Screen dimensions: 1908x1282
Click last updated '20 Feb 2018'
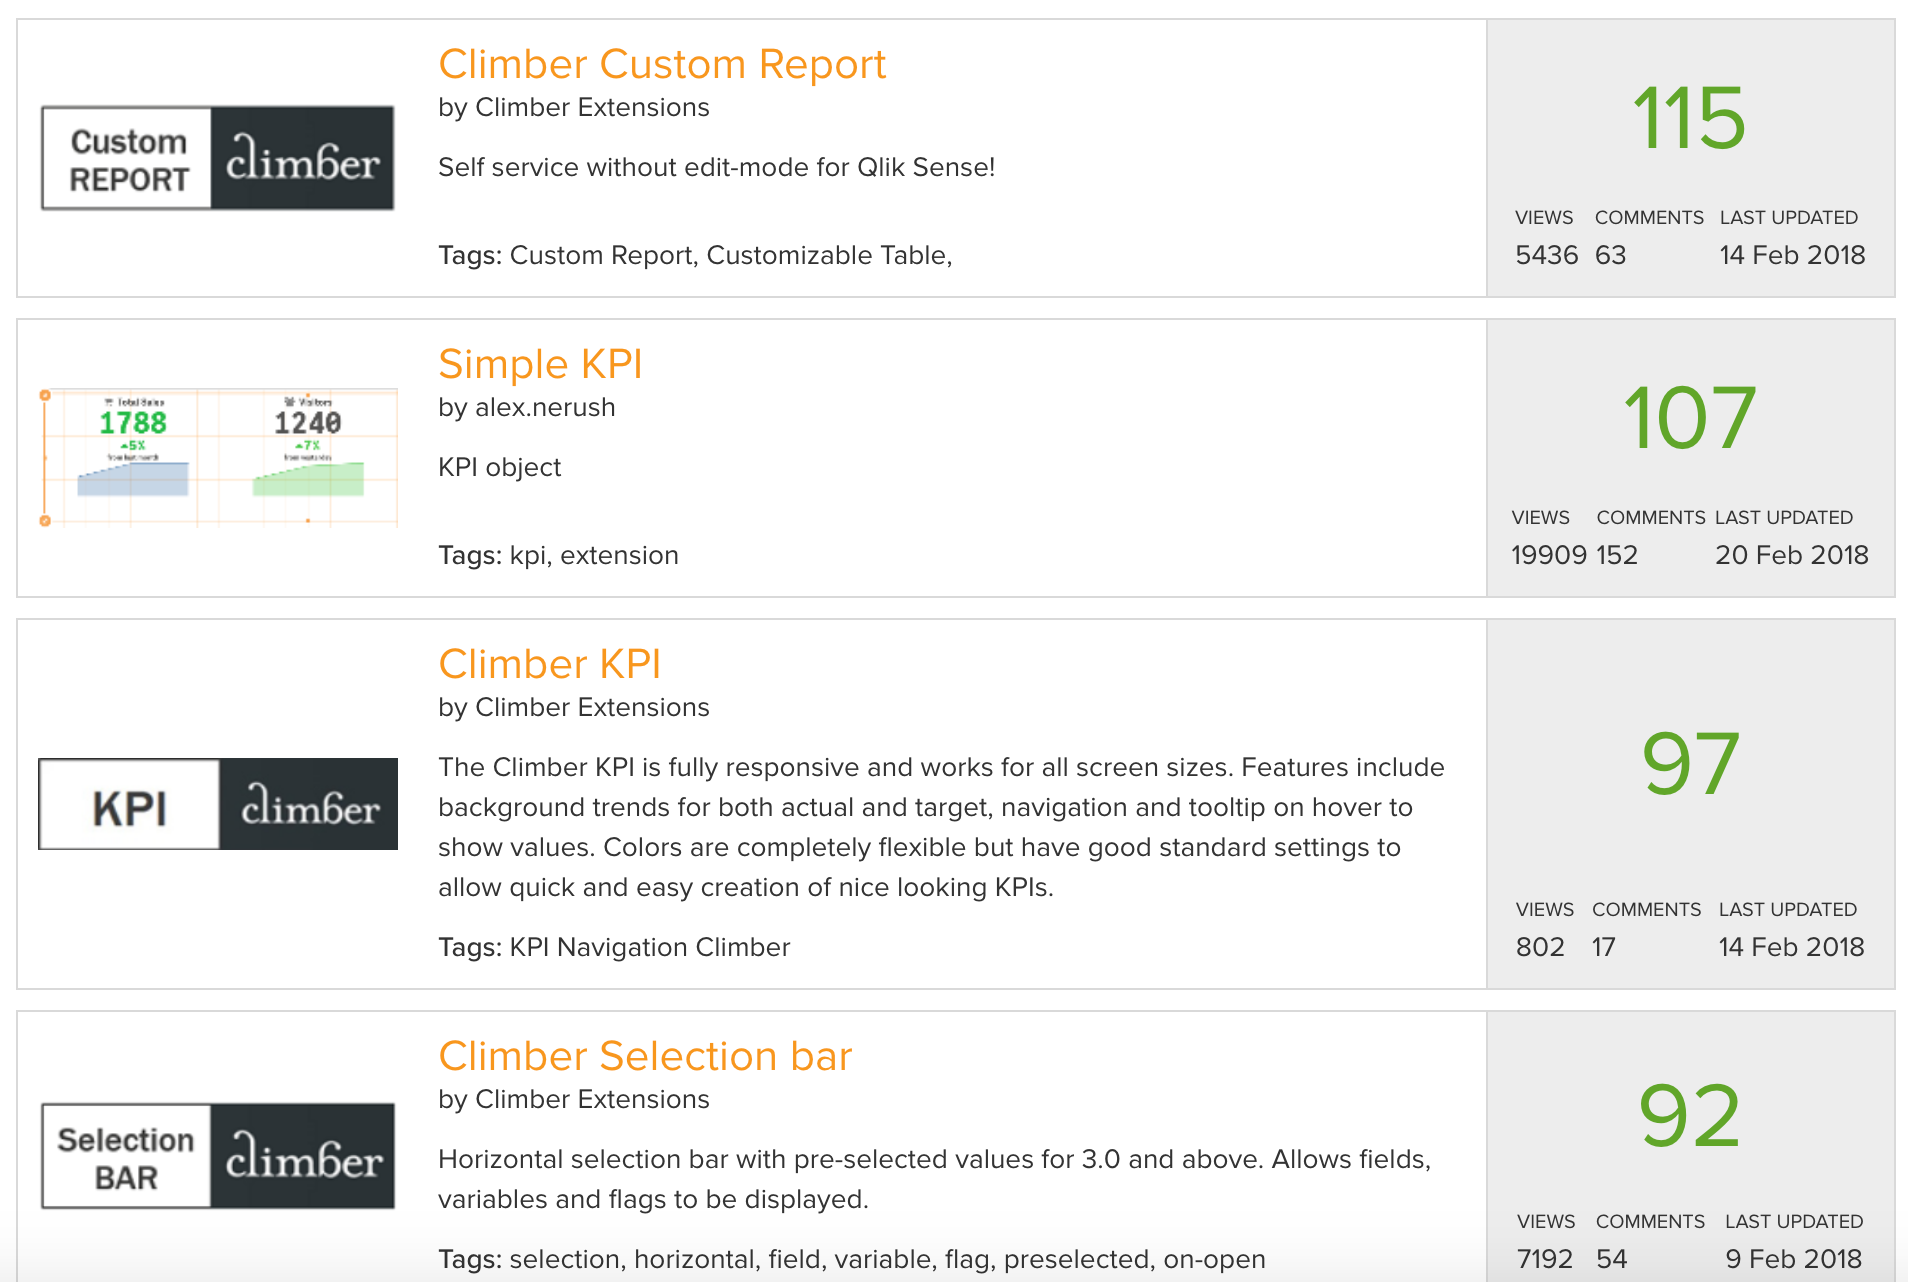[1792, 556]
